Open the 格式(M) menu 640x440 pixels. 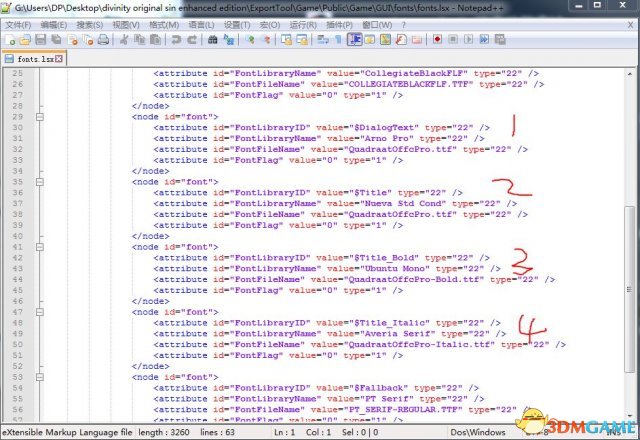tap(164, 25)
